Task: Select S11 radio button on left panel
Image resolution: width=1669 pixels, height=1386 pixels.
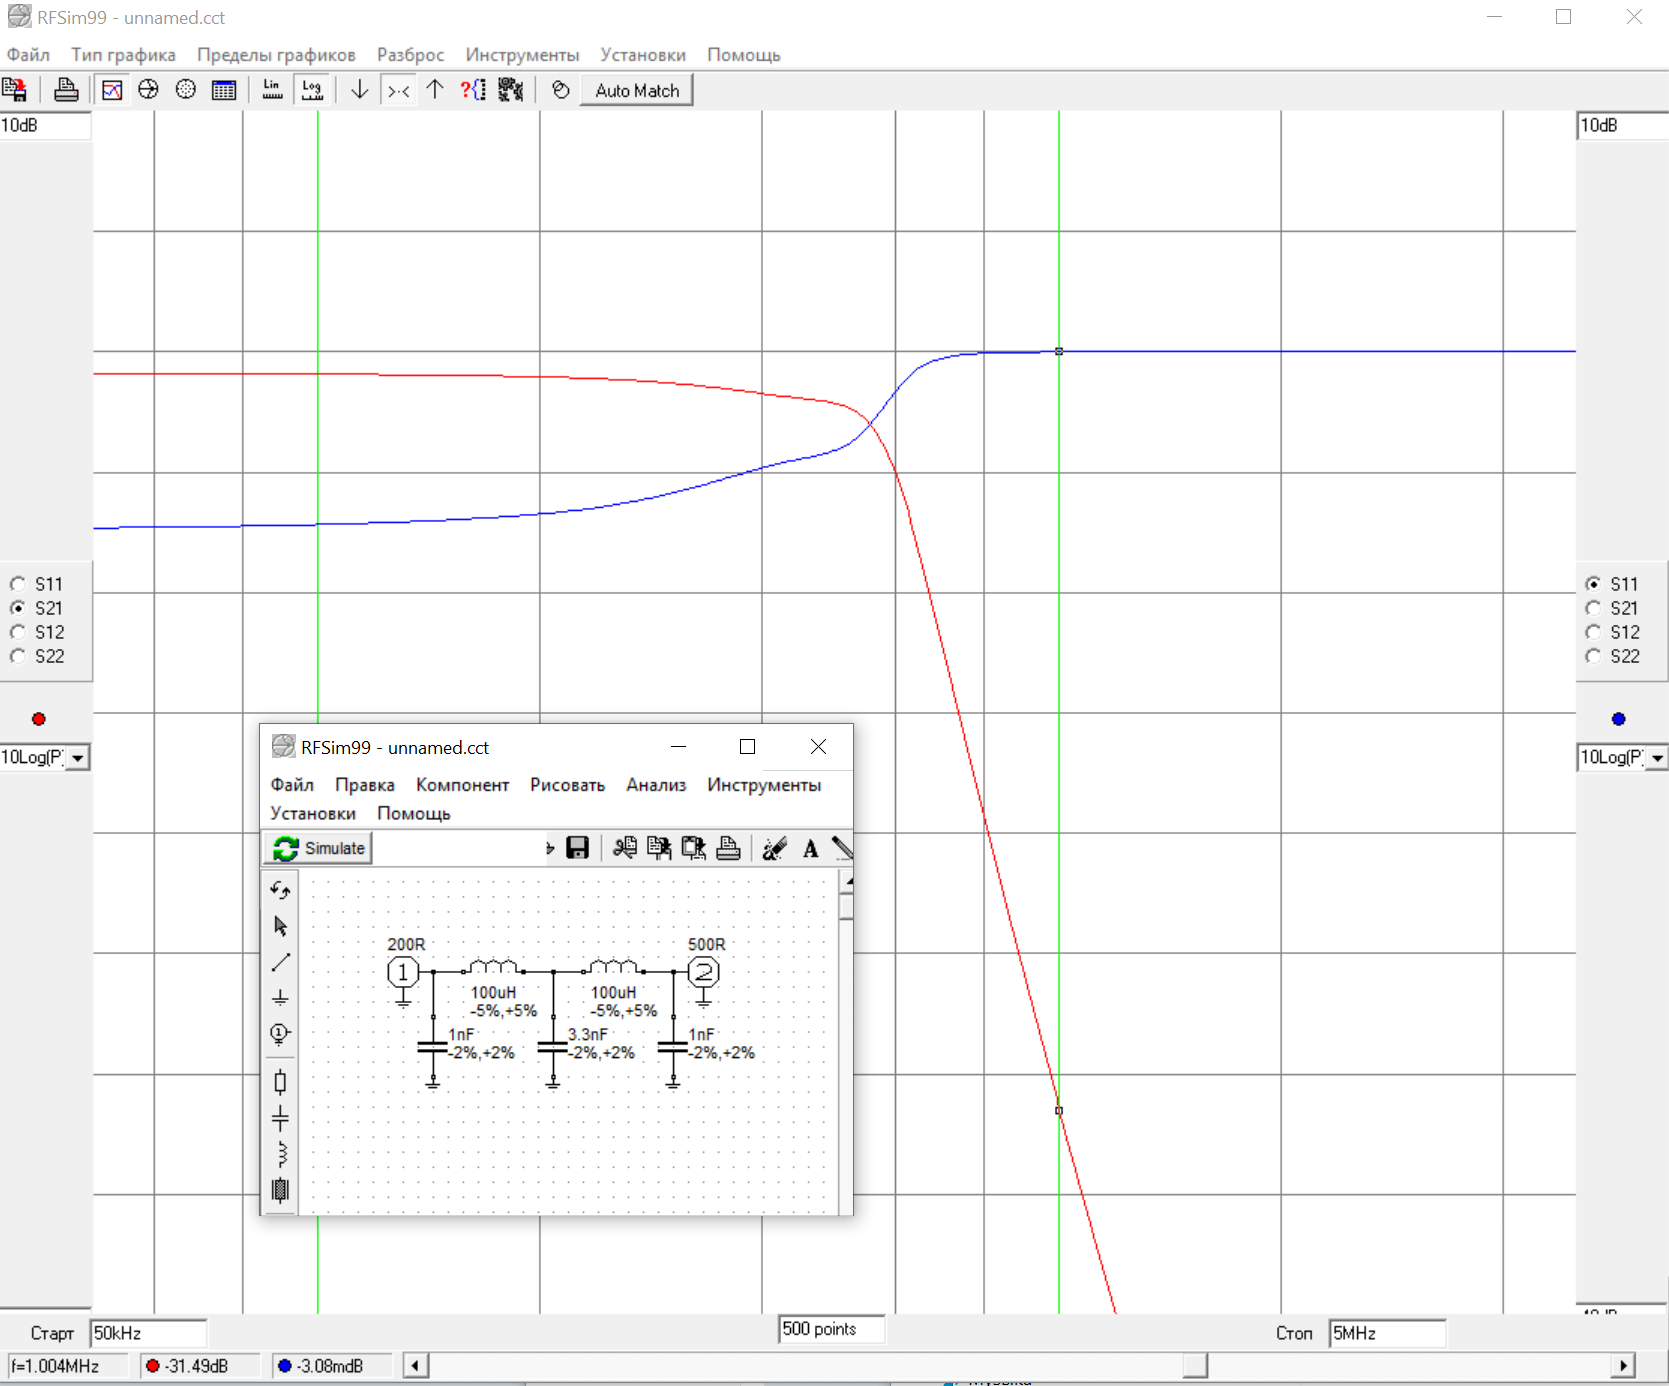Action: pyautogui.click(x=18, y=584)
